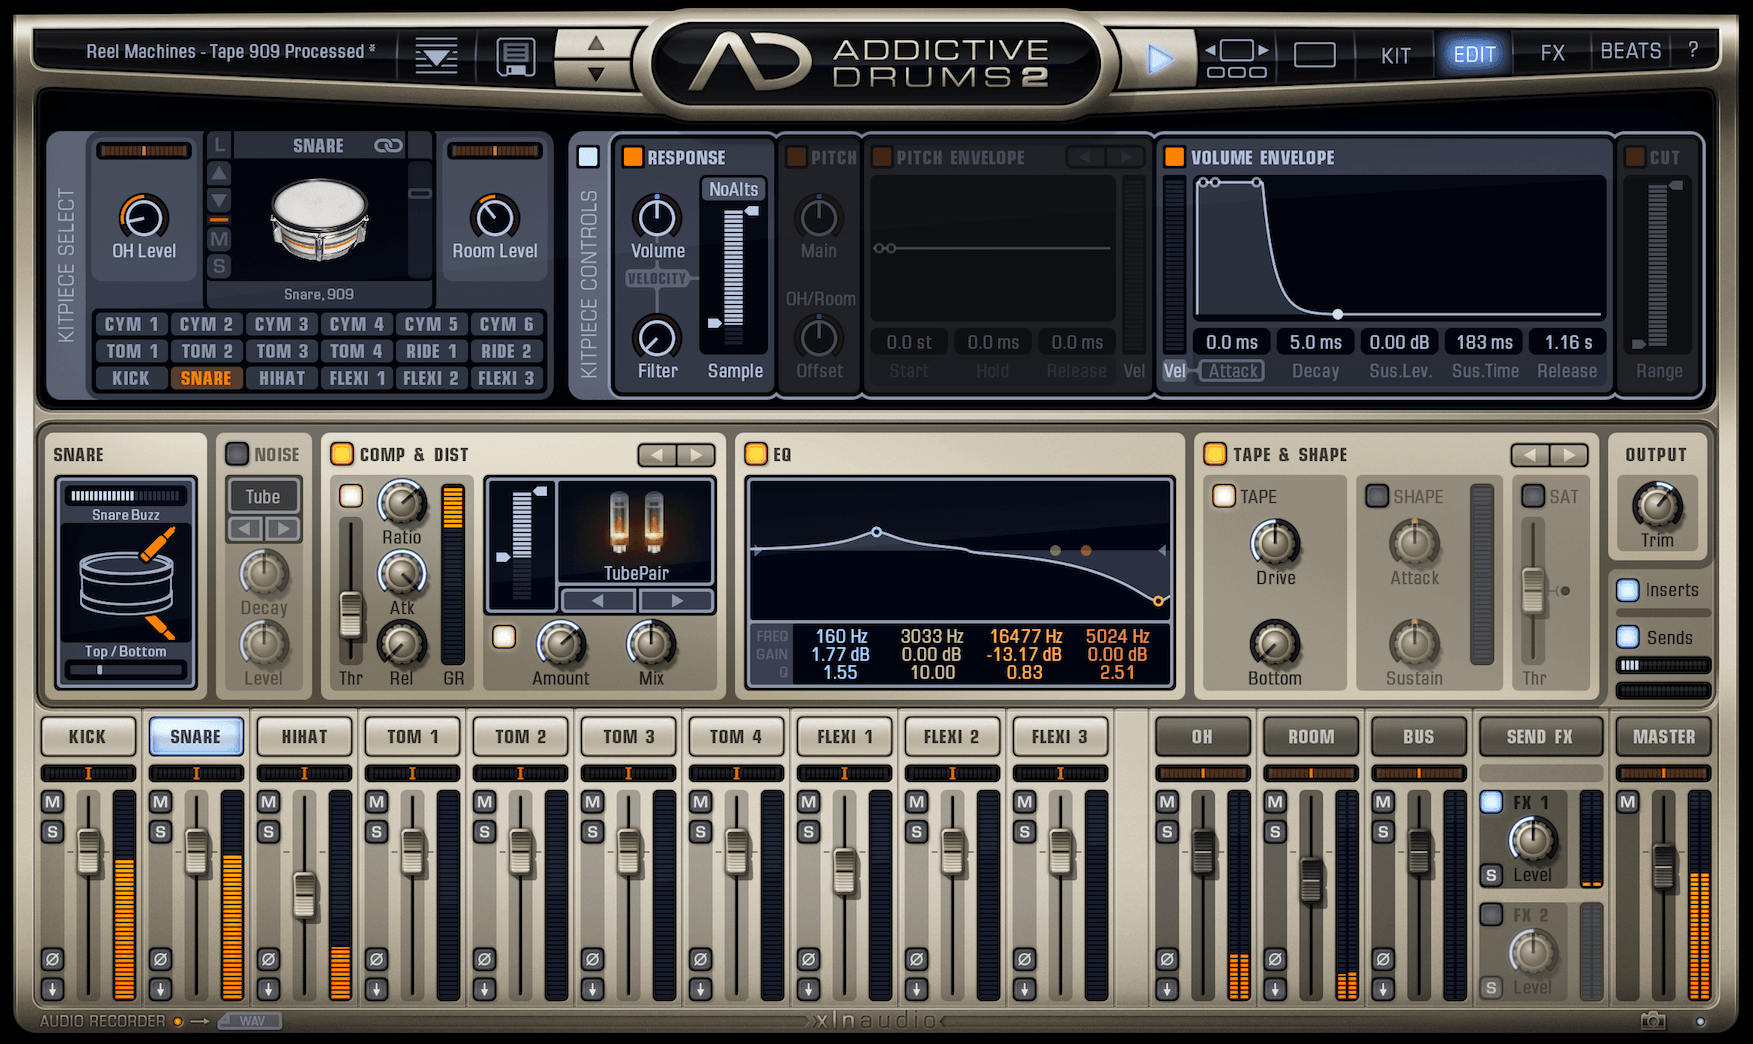This screenshot has width=1753, height=1044.
Task: Click the preset save floppy disk icon
Action: (x=516, y=56)
